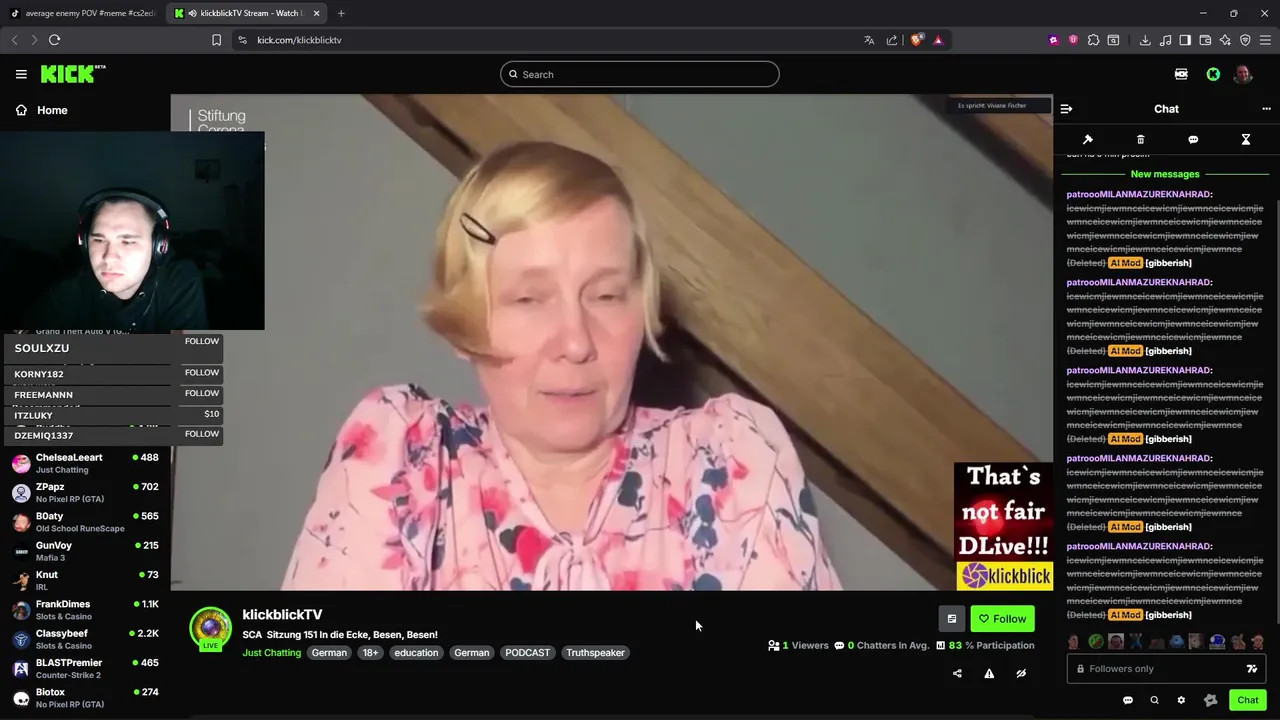Click the klickblickTV channel name
1280x720 pixels.
(282, 615)
